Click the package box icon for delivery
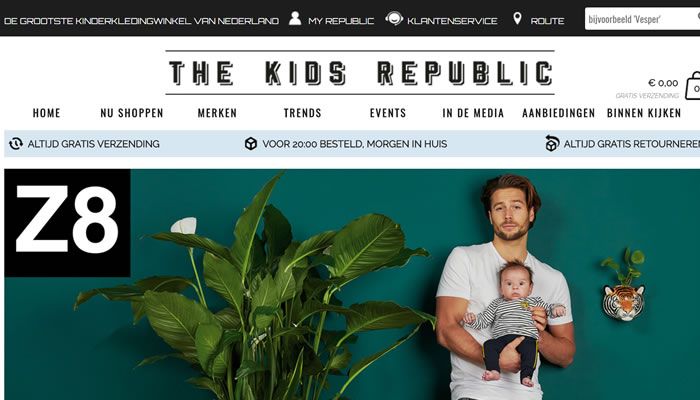 pos(251,143)
